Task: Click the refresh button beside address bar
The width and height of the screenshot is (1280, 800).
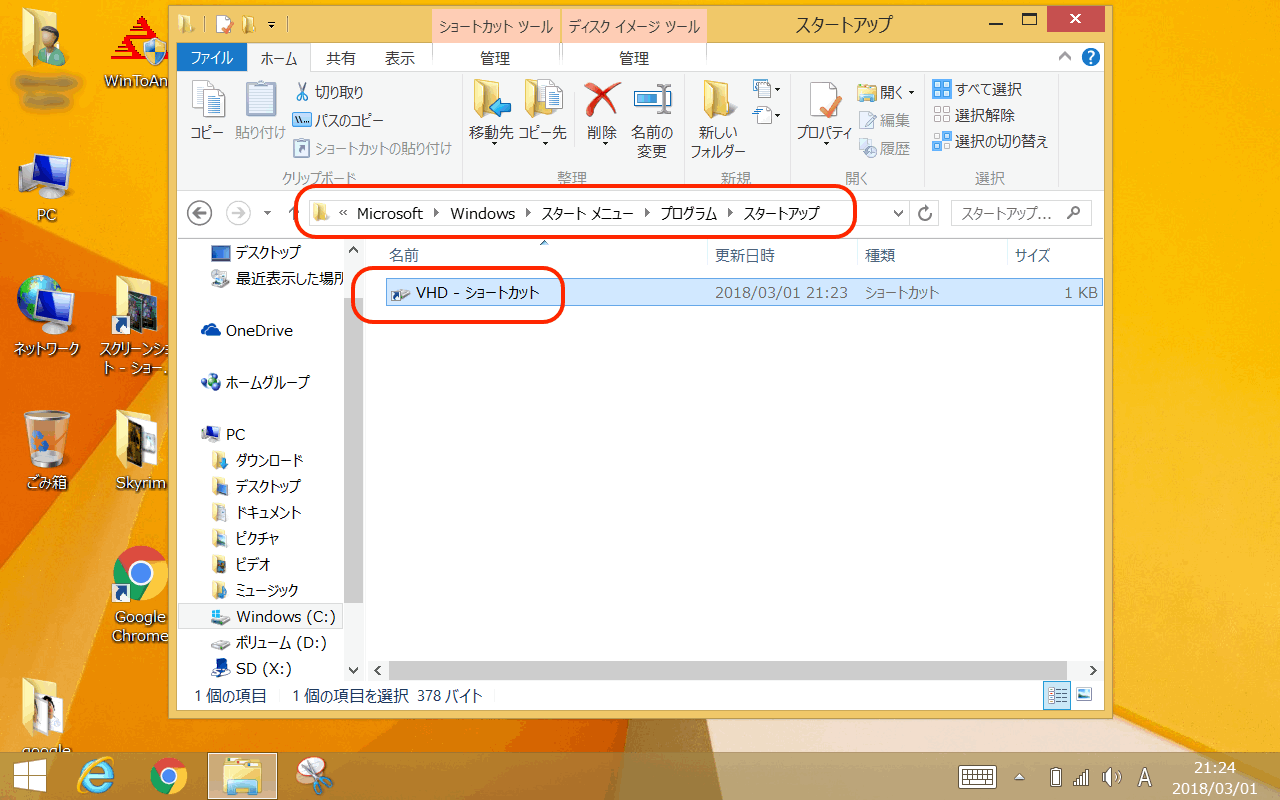Action: coord(925,213)
